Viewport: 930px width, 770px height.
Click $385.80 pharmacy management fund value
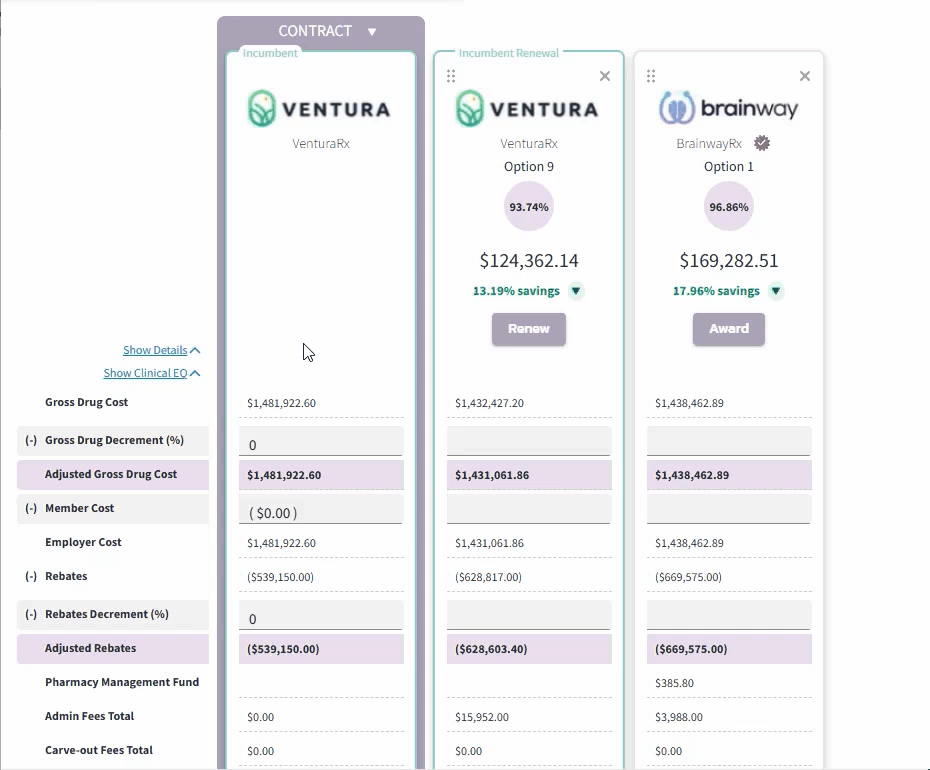pyautogui.click(x=674, y=683)
